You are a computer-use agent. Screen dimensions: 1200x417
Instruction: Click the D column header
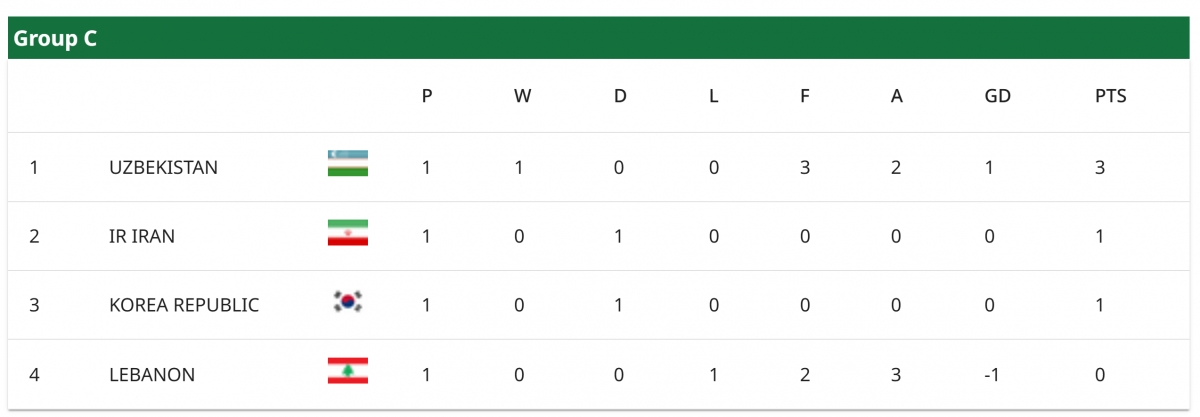(620, 96)
